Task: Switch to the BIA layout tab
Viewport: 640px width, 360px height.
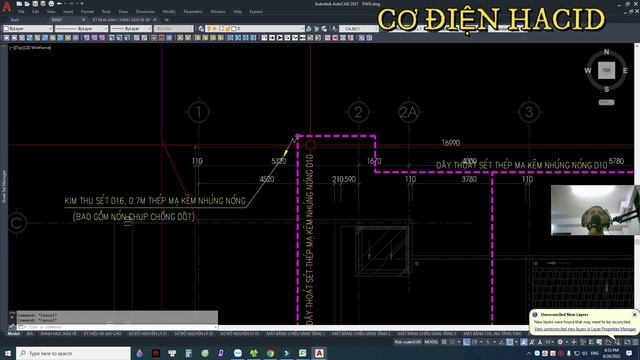Action: (x=30, y=334)
